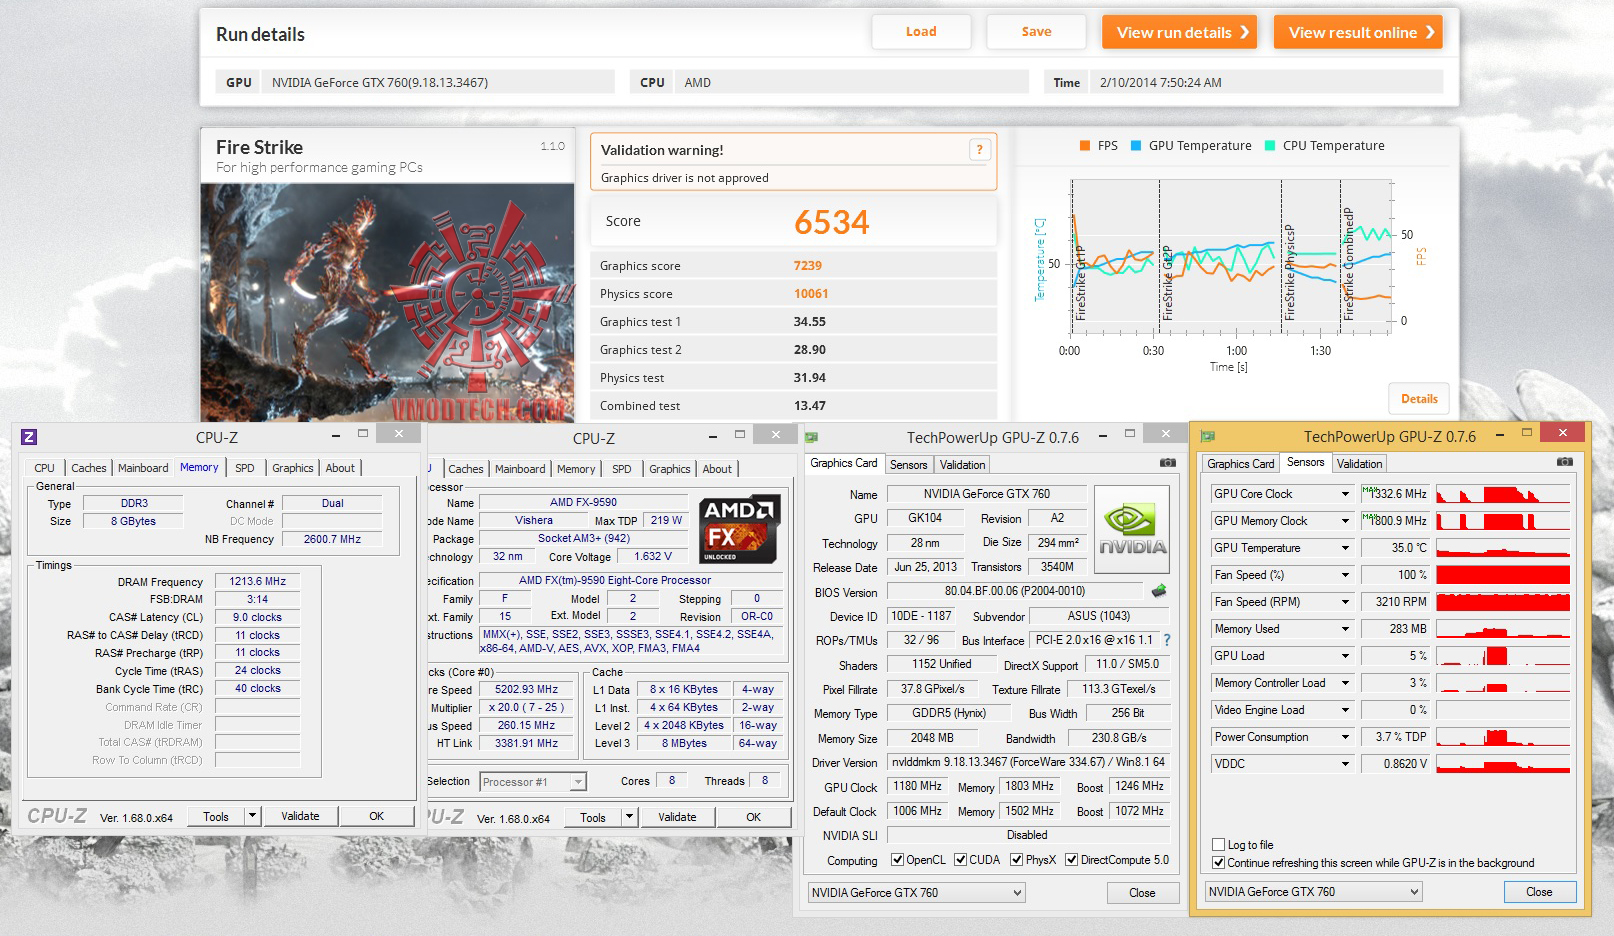Toggle the CUDA checkbox

pos(961,860)
